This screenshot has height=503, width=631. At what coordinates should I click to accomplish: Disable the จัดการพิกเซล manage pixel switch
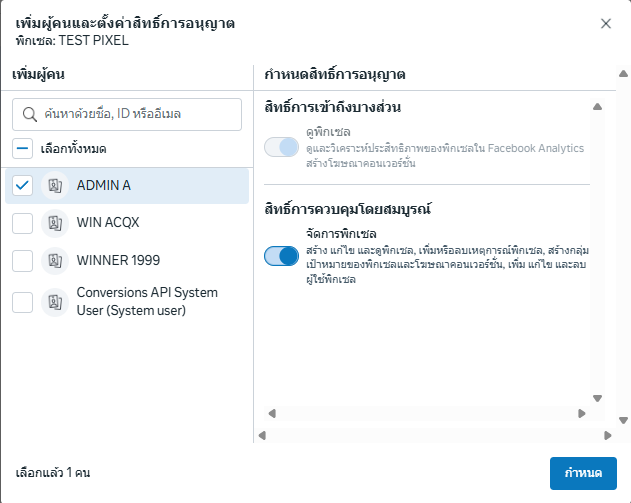[x=282, y=256]
